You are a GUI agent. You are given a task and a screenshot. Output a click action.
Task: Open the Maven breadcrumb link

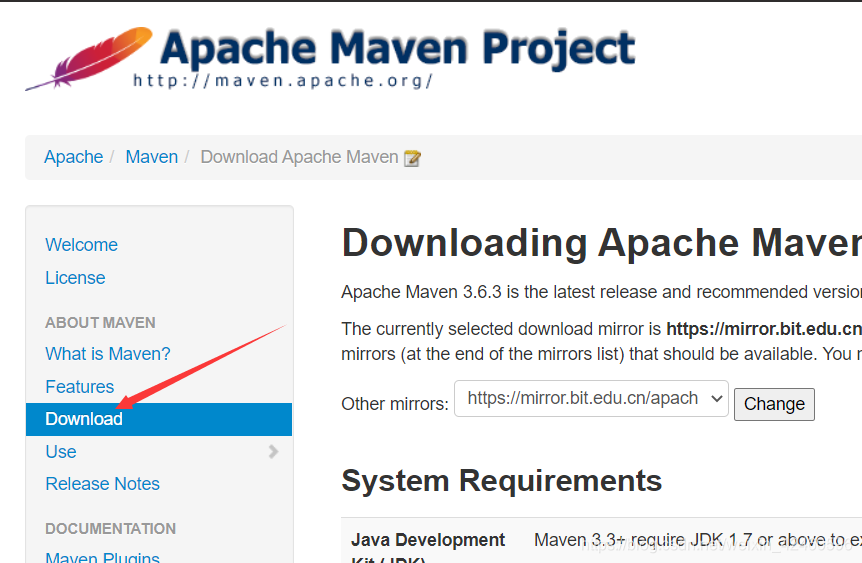coord(152,157)
